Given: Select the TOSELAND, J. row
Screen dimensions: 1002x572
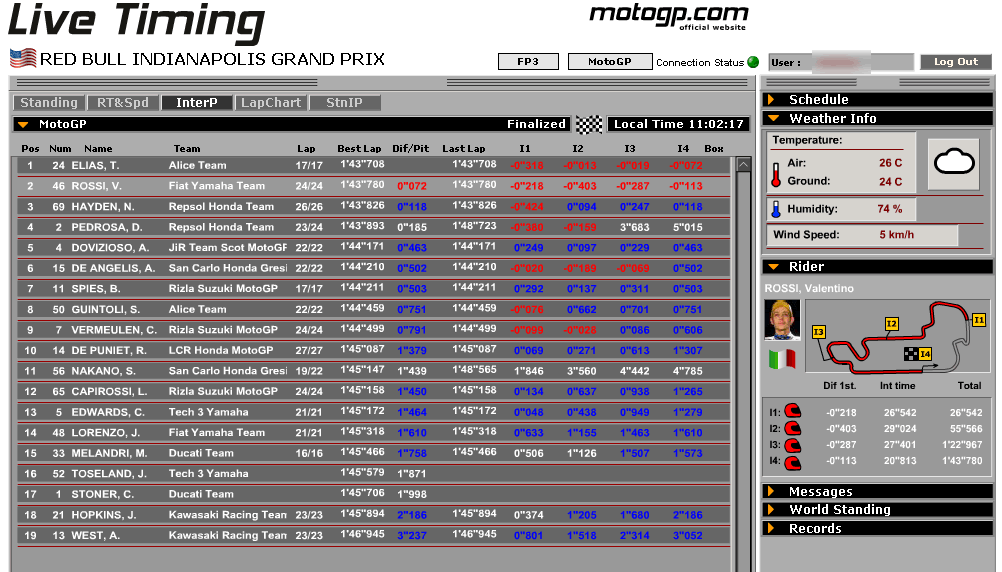Looking at the screenshot, I should (374, 474).
